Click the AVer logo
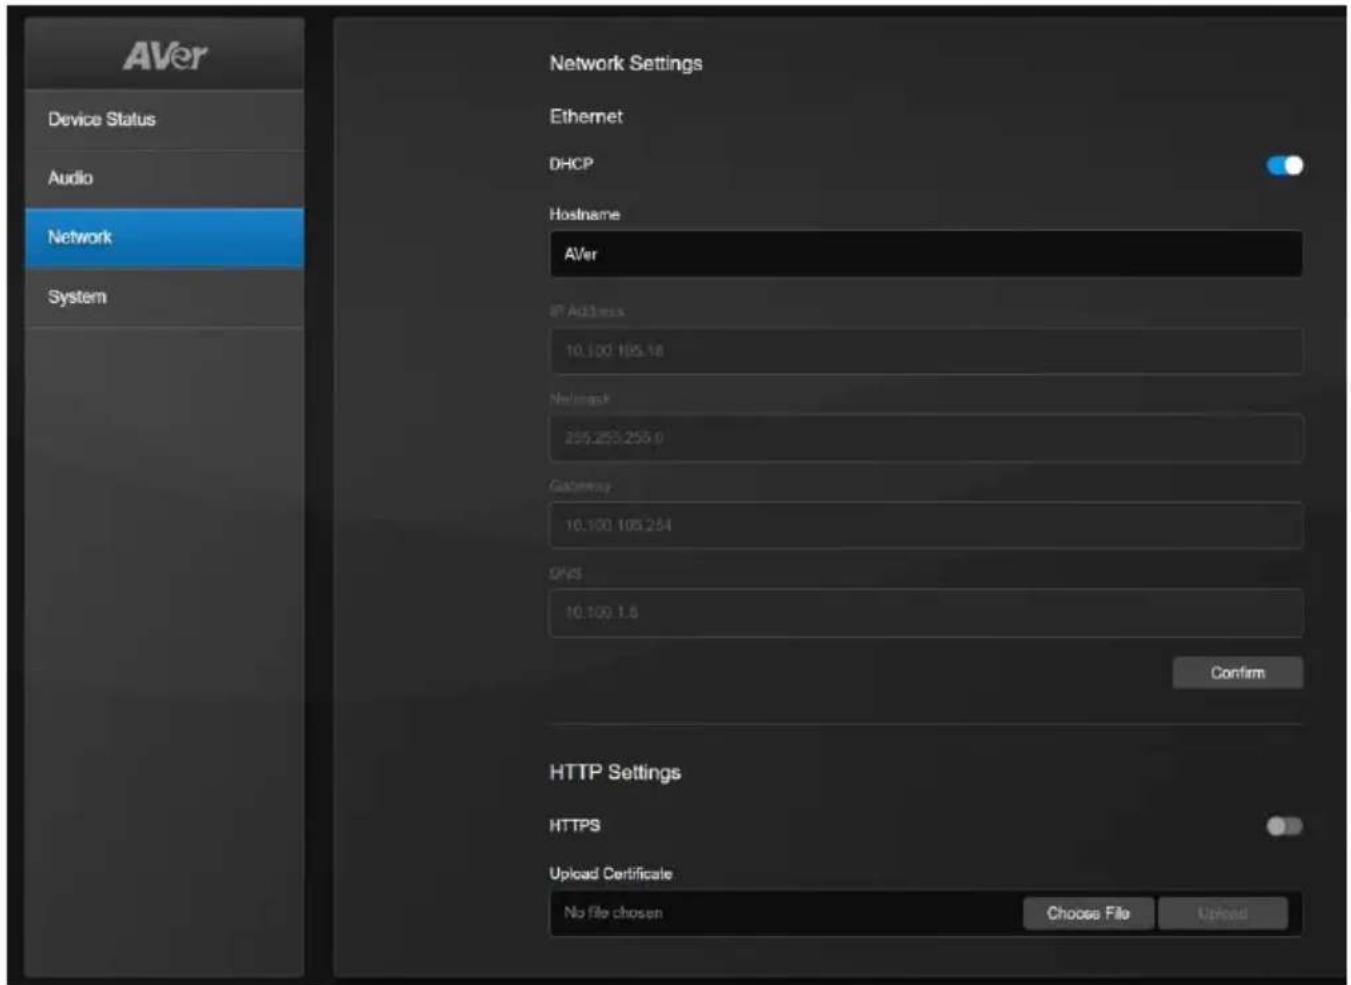Viewport: 1351px width, 985px height. click(165, 56)
